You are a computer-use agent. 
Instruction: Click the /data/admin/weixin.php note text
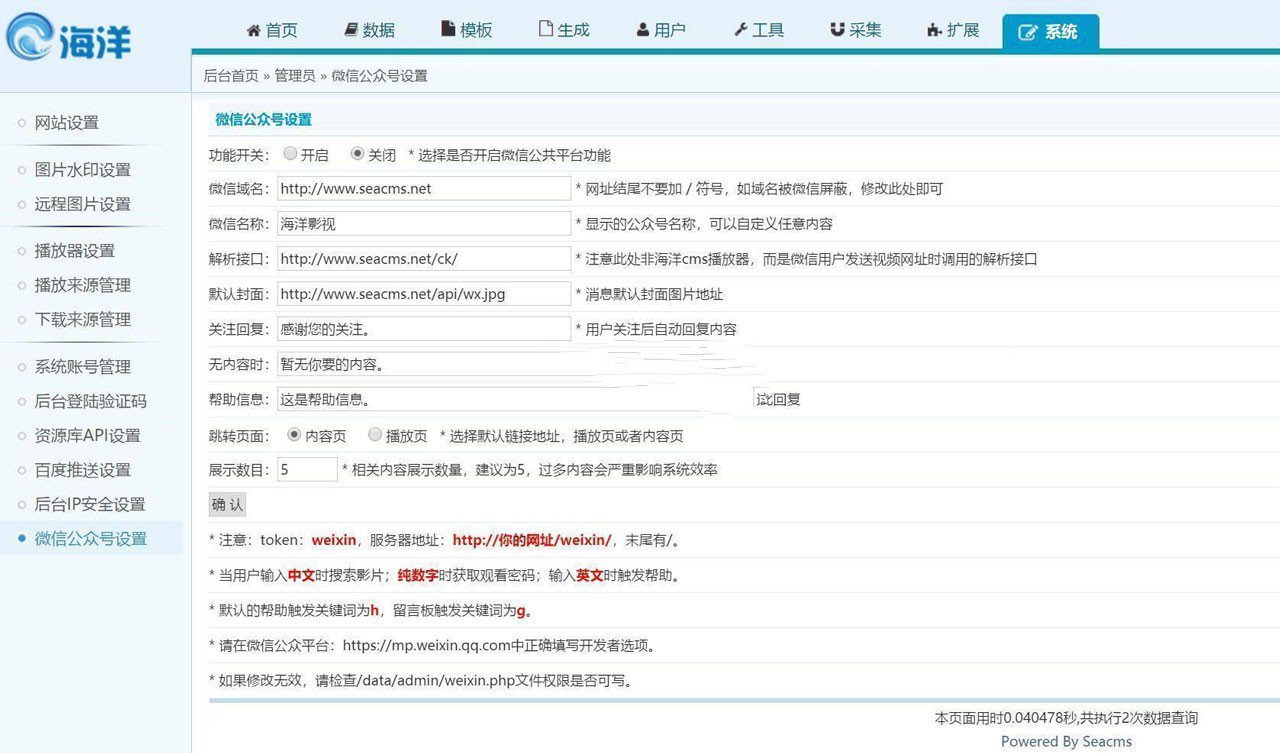click(x=423, y=681)
